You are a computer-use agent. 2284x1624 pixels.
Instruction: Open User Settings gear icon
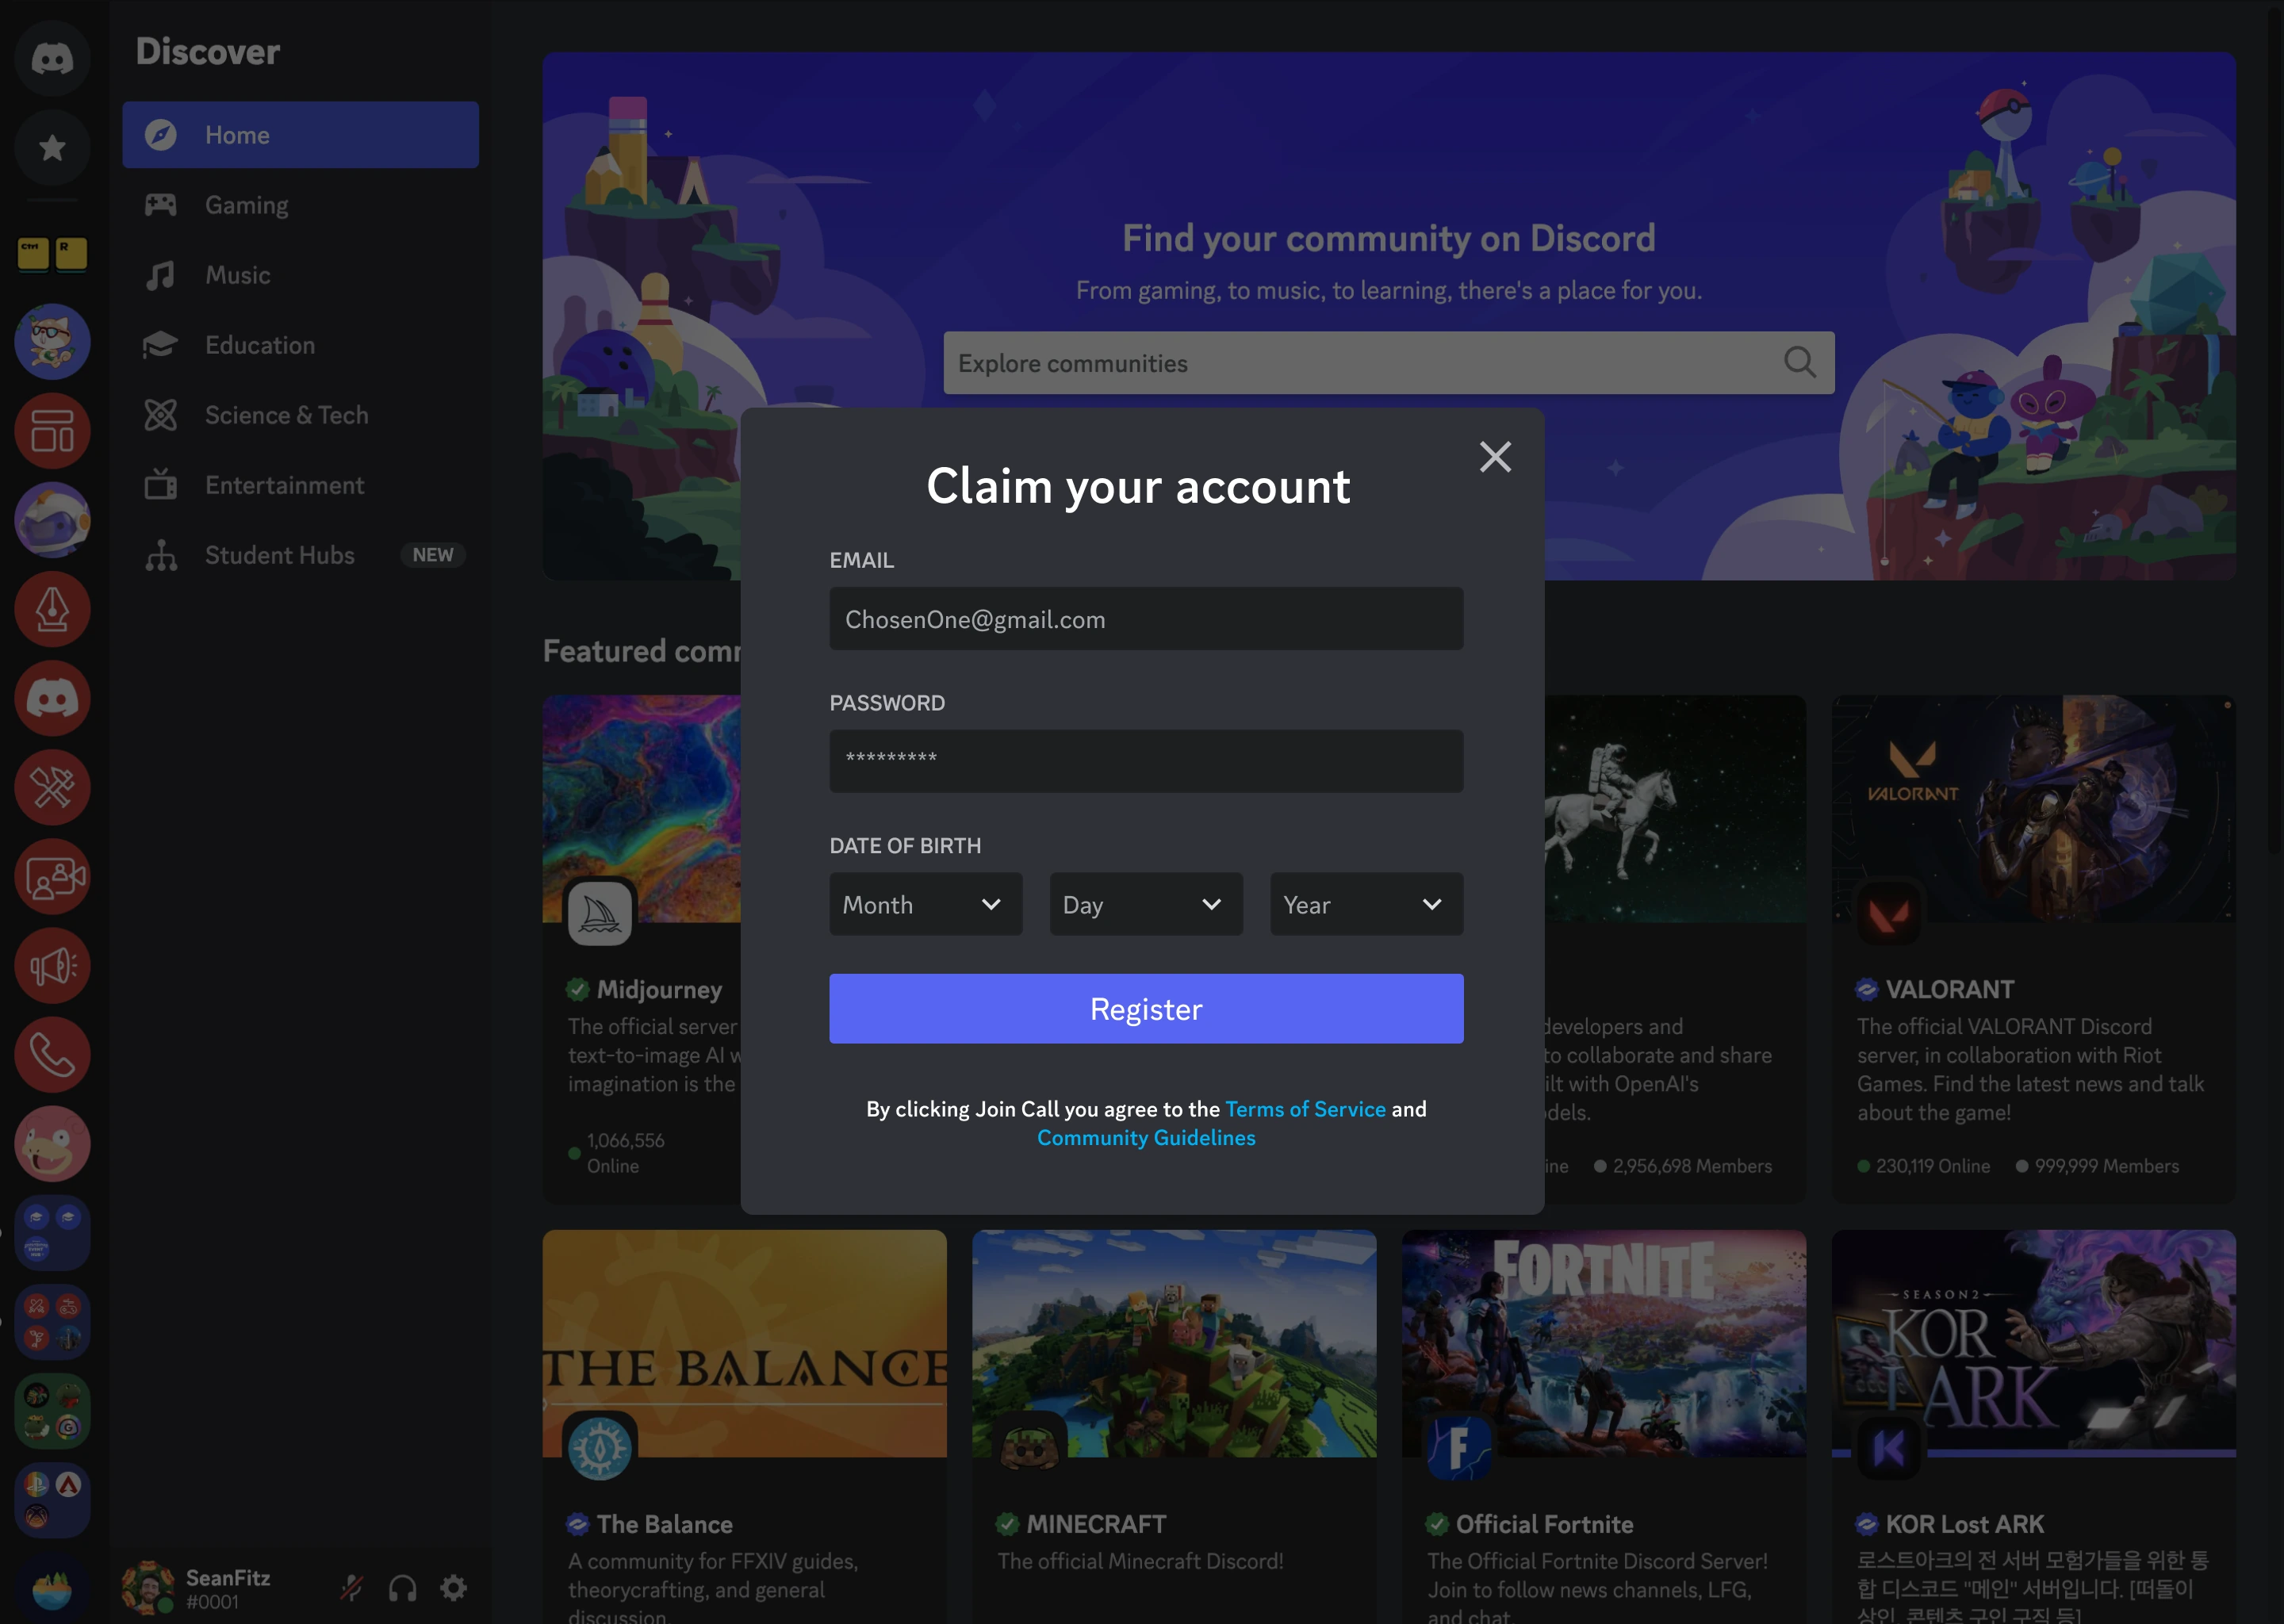(454, 1587)
